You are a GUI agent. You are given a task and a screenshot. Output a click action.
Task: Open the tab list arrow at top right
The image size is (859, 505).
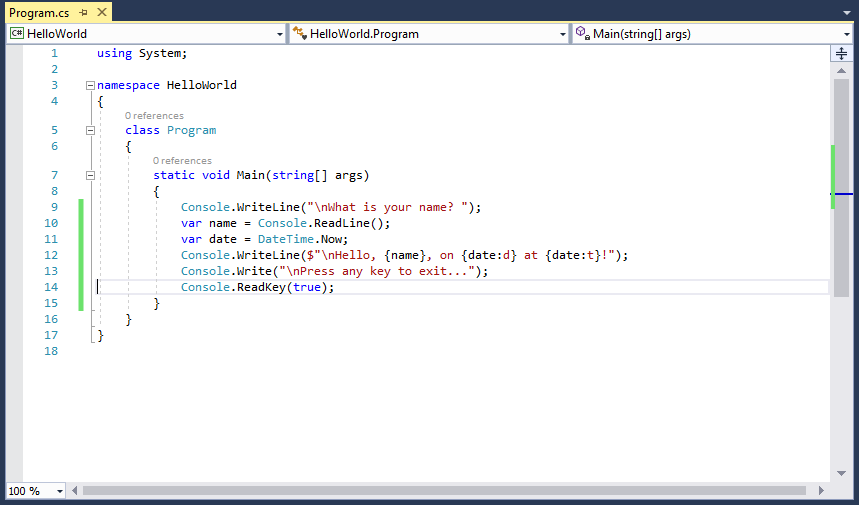pyautogui.click(x=847, y=13)
